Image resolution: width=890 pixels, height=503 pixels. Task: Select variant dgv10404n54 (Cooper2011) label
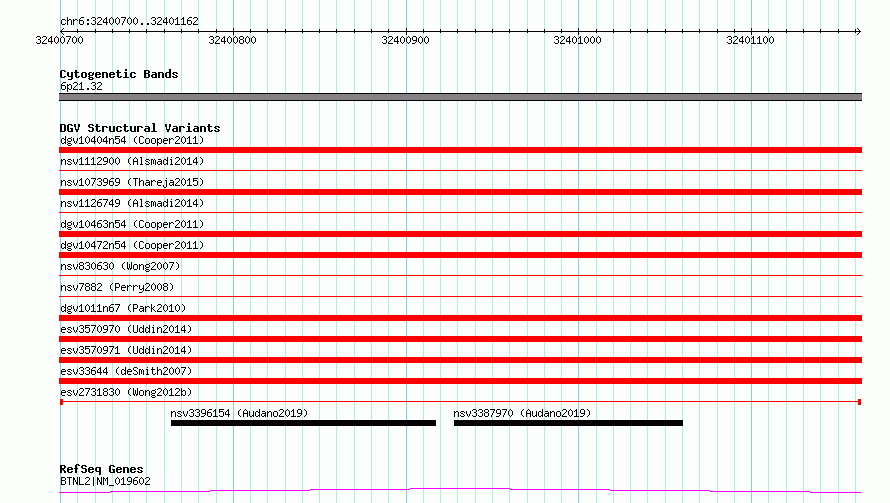[132, 140]
